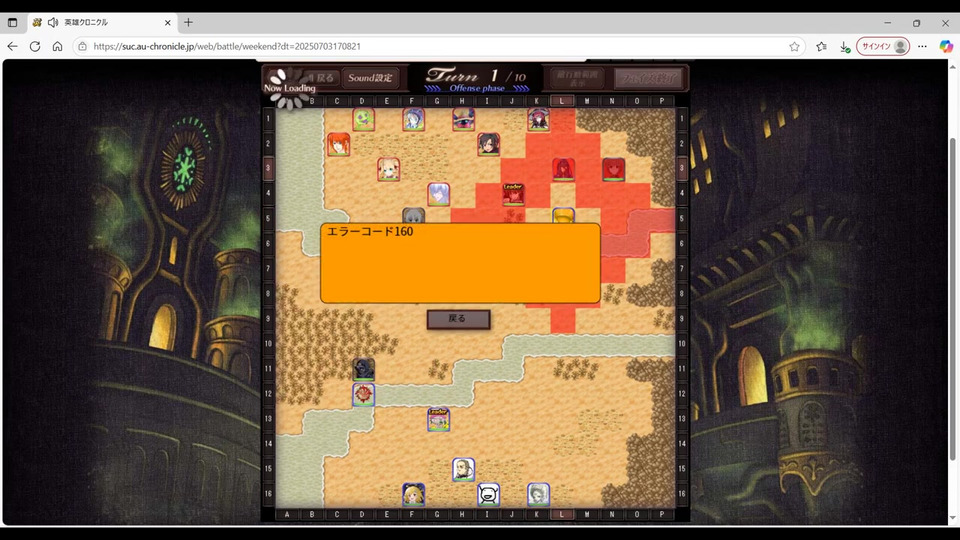The image size is (960, 540).
Task: Reload the page with the refresh icon
Action: (x=35, y=47)
